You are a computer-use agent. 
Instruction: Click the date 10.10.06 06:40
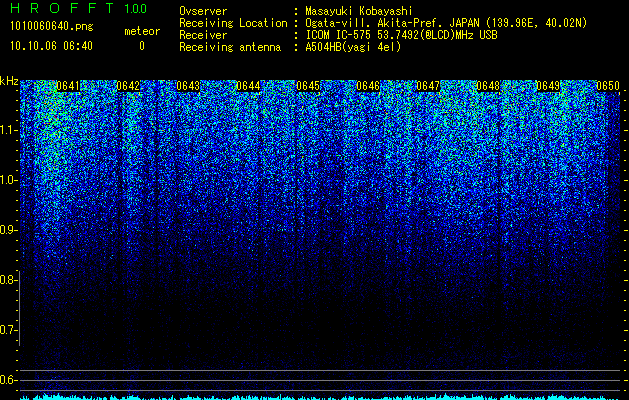[x=51, y=46]
